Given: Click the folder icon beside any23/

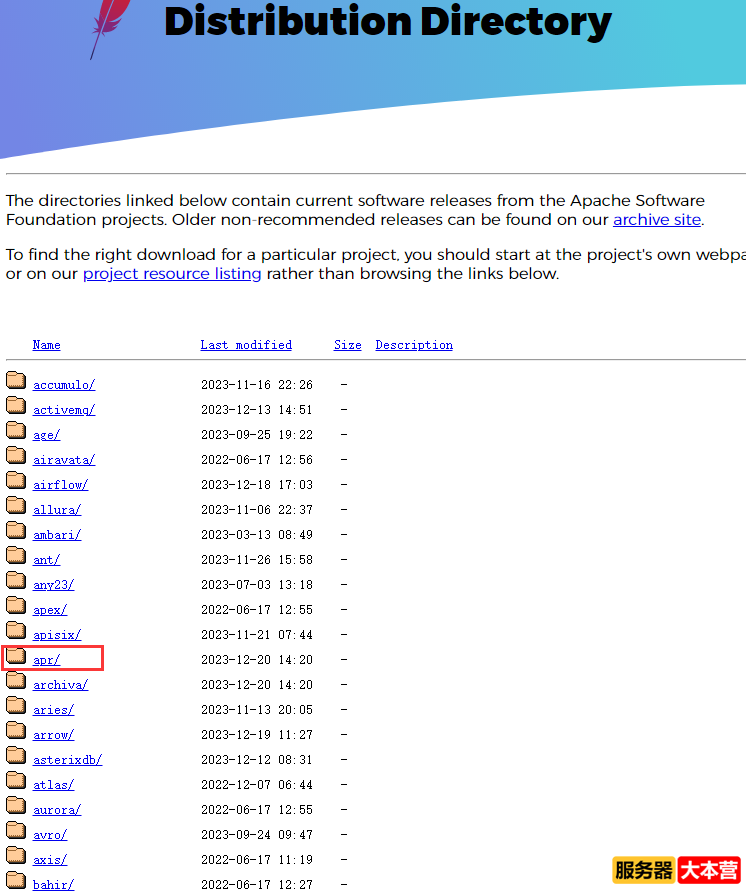Looking at the screenshot, I should click(x=16, y=580).
